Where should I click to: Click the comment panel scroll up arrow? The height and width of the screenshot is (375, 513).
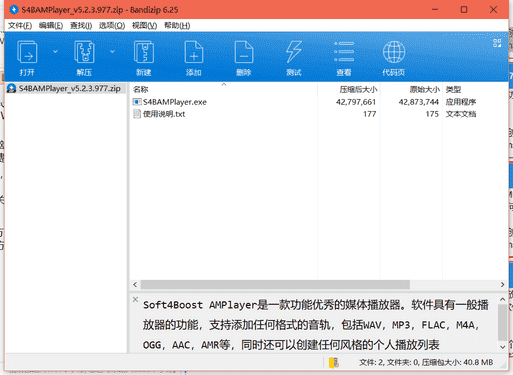[502, 299]
